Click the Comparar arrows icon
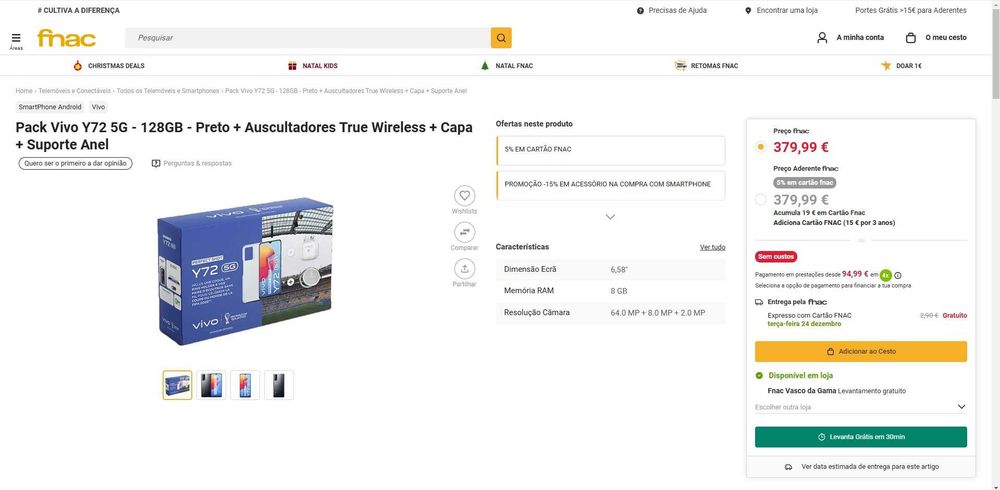 pyautogui.click(x=464, y=232)
